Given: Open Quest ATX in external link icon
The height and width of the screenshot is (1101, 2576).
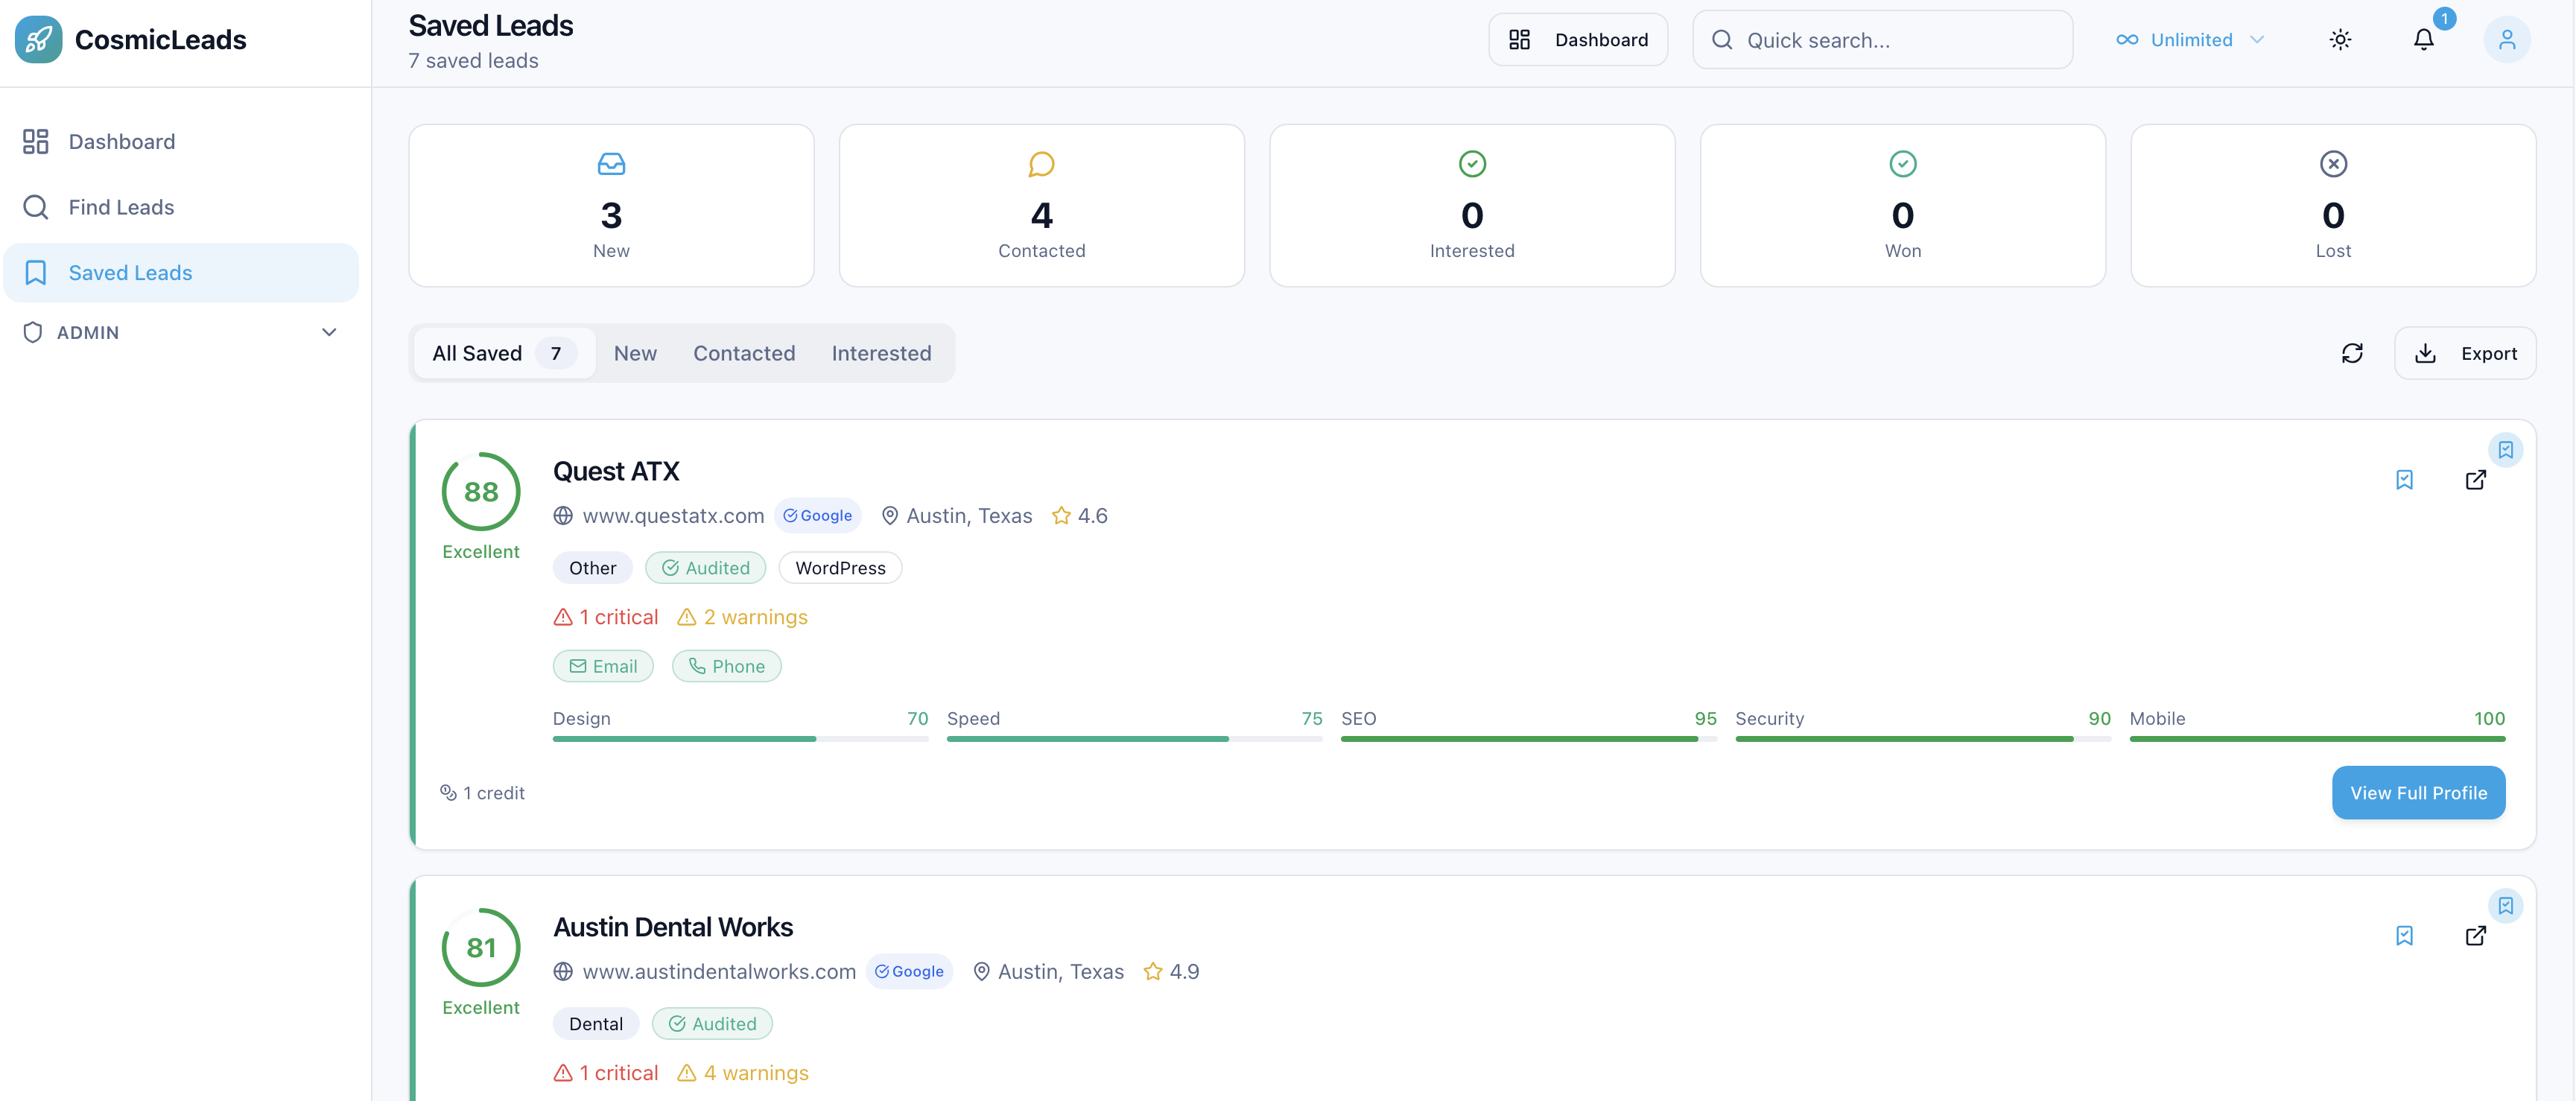Looking at the screenshot, I should (2476, 480).
